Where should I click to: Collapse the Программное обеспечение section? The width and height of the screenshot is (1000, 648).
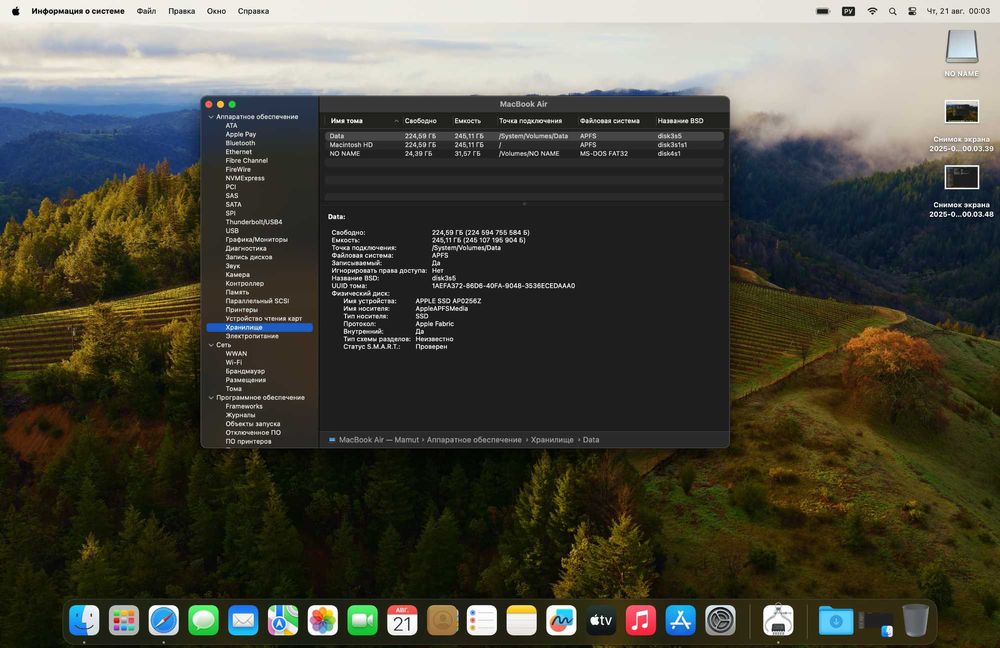pos(211,397)
